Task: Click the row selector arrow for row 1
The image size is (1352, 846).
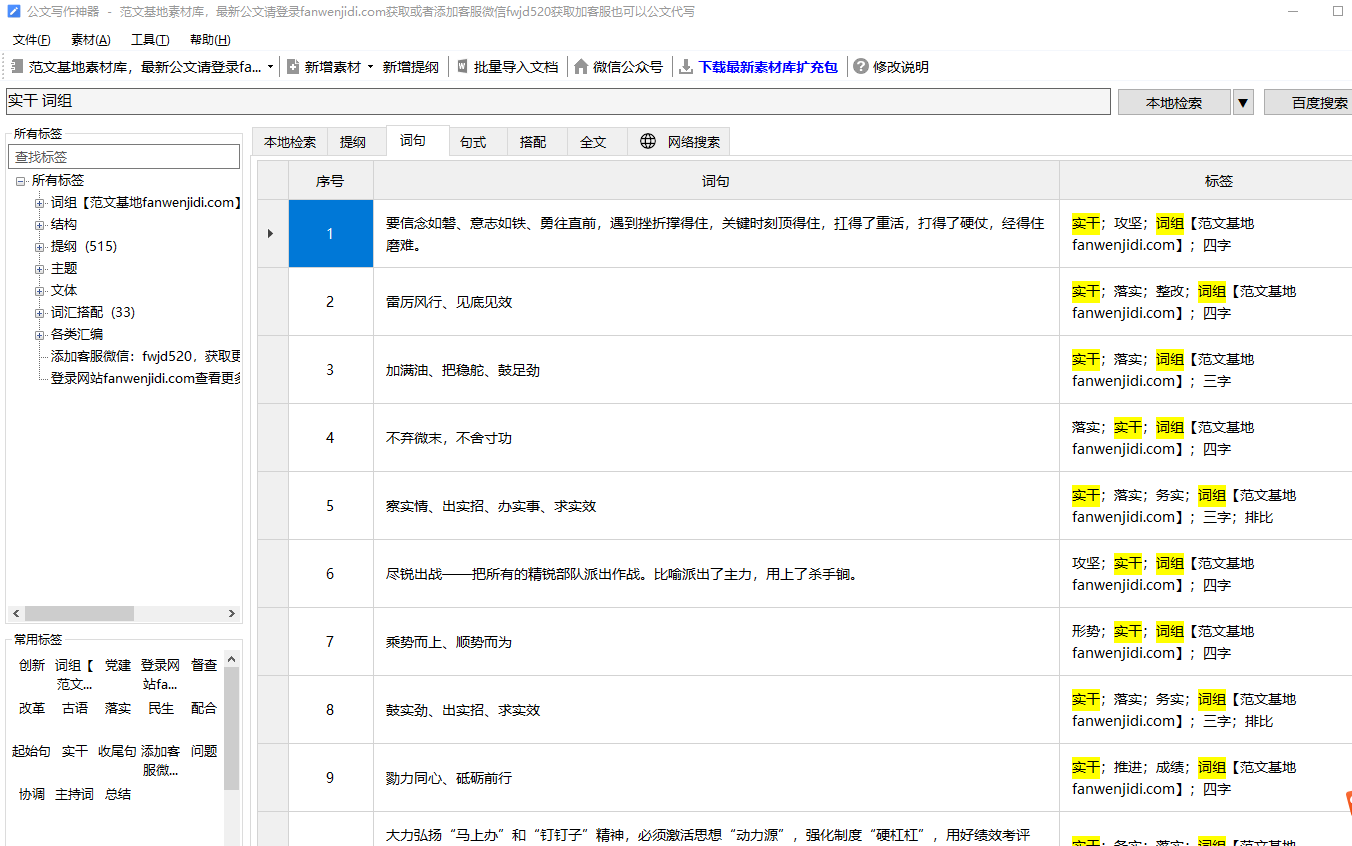Action: pyautogui.click(x=272, y=234)
